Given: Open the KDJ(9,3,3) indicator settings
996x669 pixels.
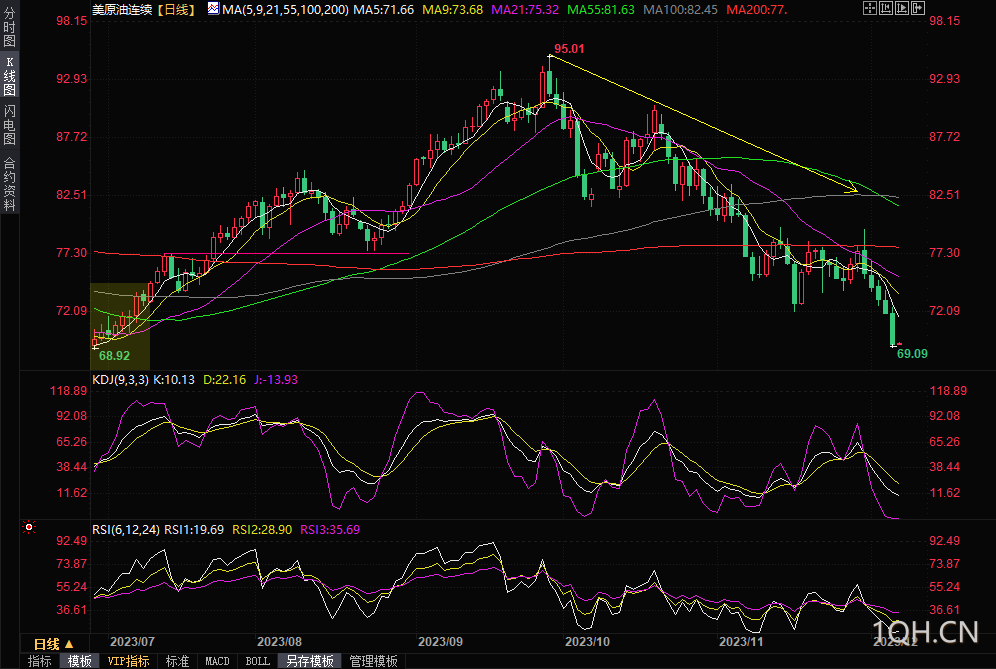Looking at the screenshot, I should [120, 379].
